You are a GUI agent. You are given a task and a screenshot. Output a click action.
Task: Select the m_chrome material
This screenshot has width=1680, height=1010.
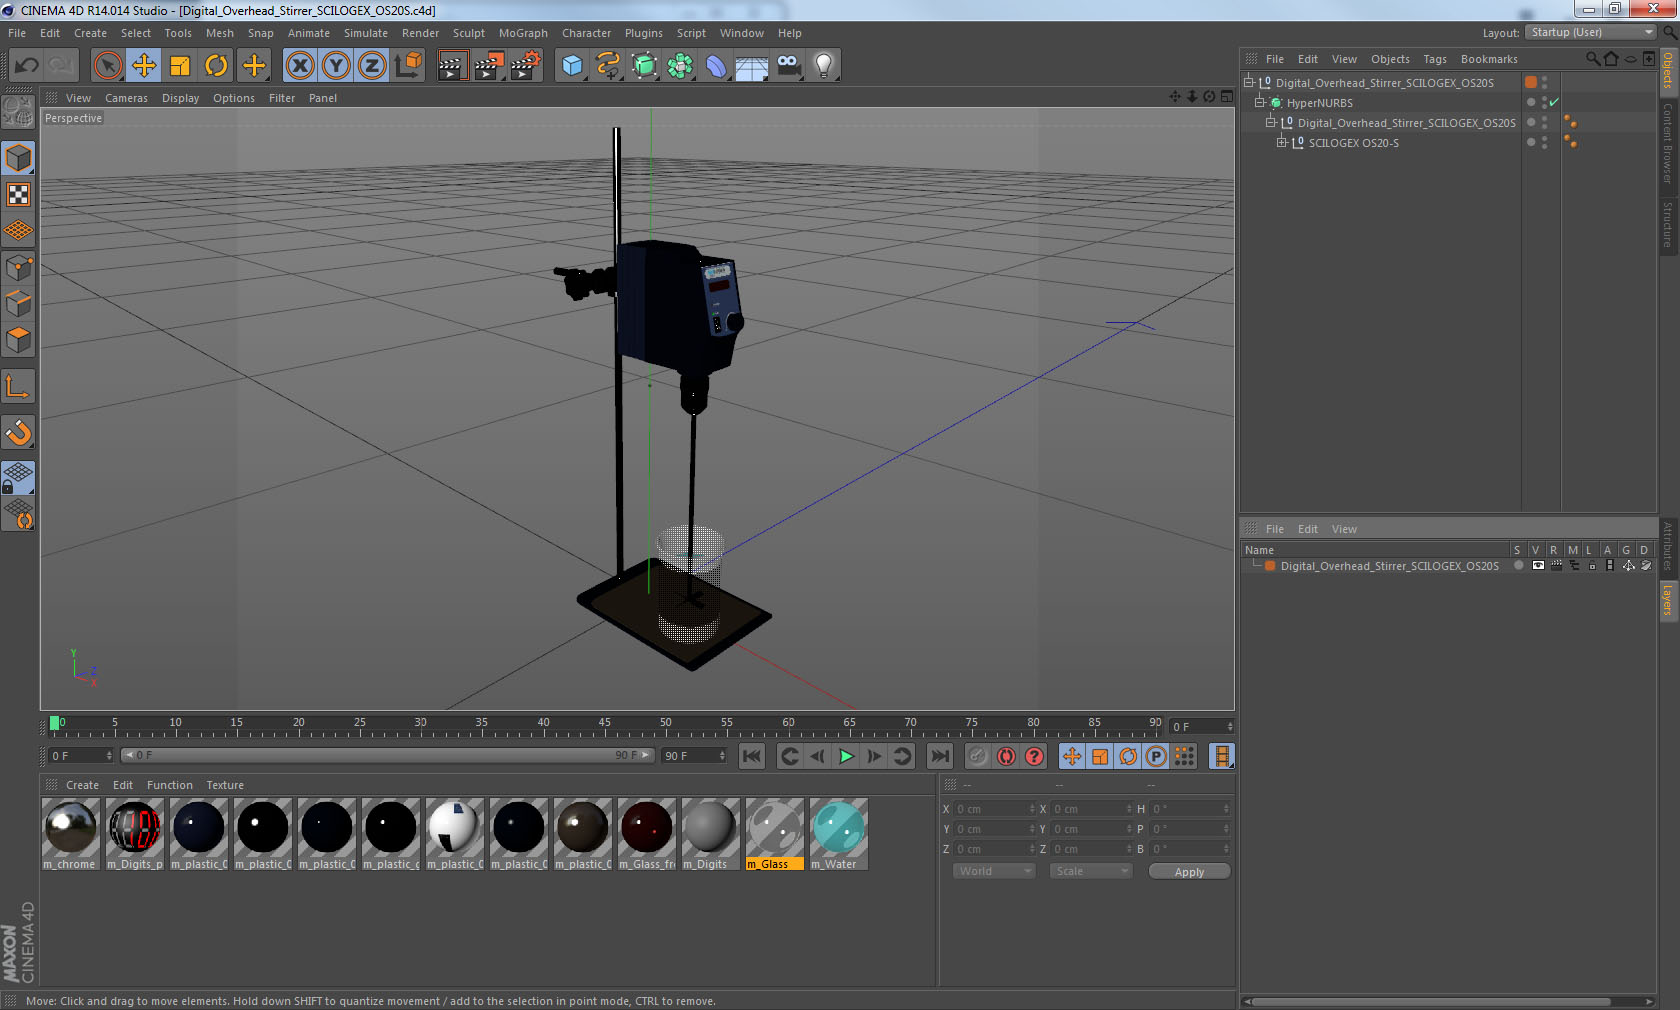coord(70,834)
